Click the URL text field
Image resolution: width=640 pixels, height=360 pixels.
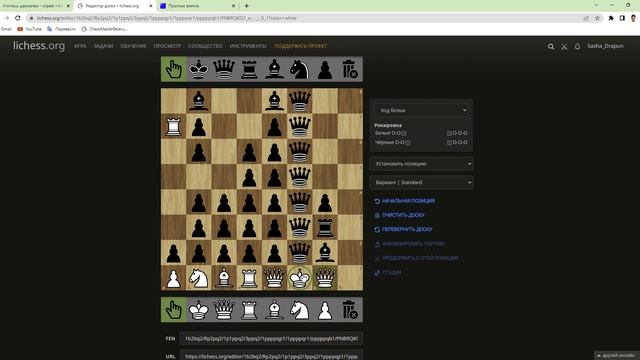coord(271,356)
